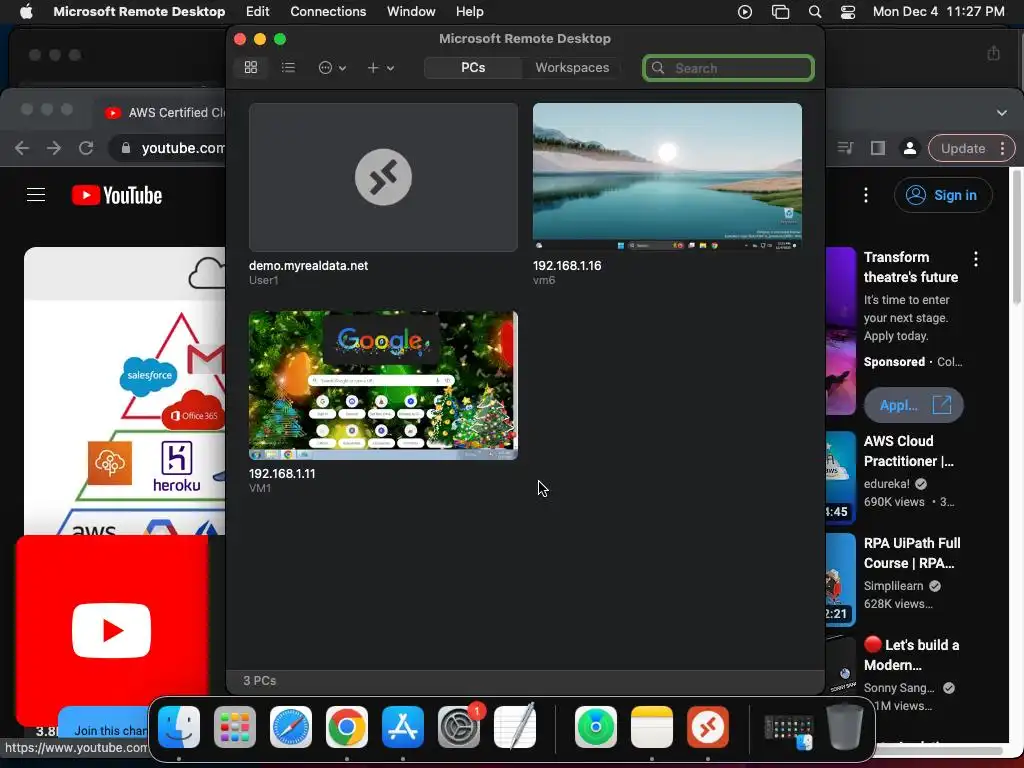Open App Store from the Dock
The width and height of the screenshot is (1024, 768).
click(403, 727)
